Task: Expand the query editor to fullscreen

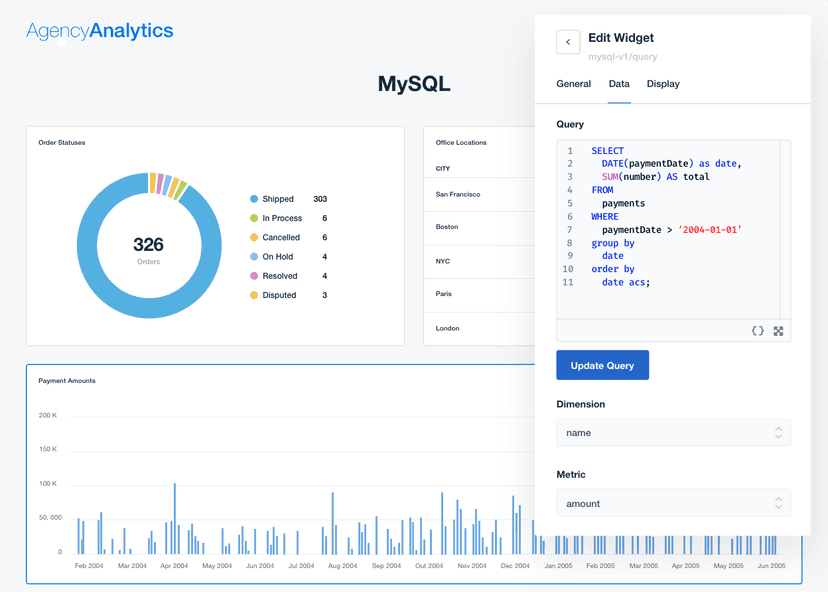Action: point(779,330)
